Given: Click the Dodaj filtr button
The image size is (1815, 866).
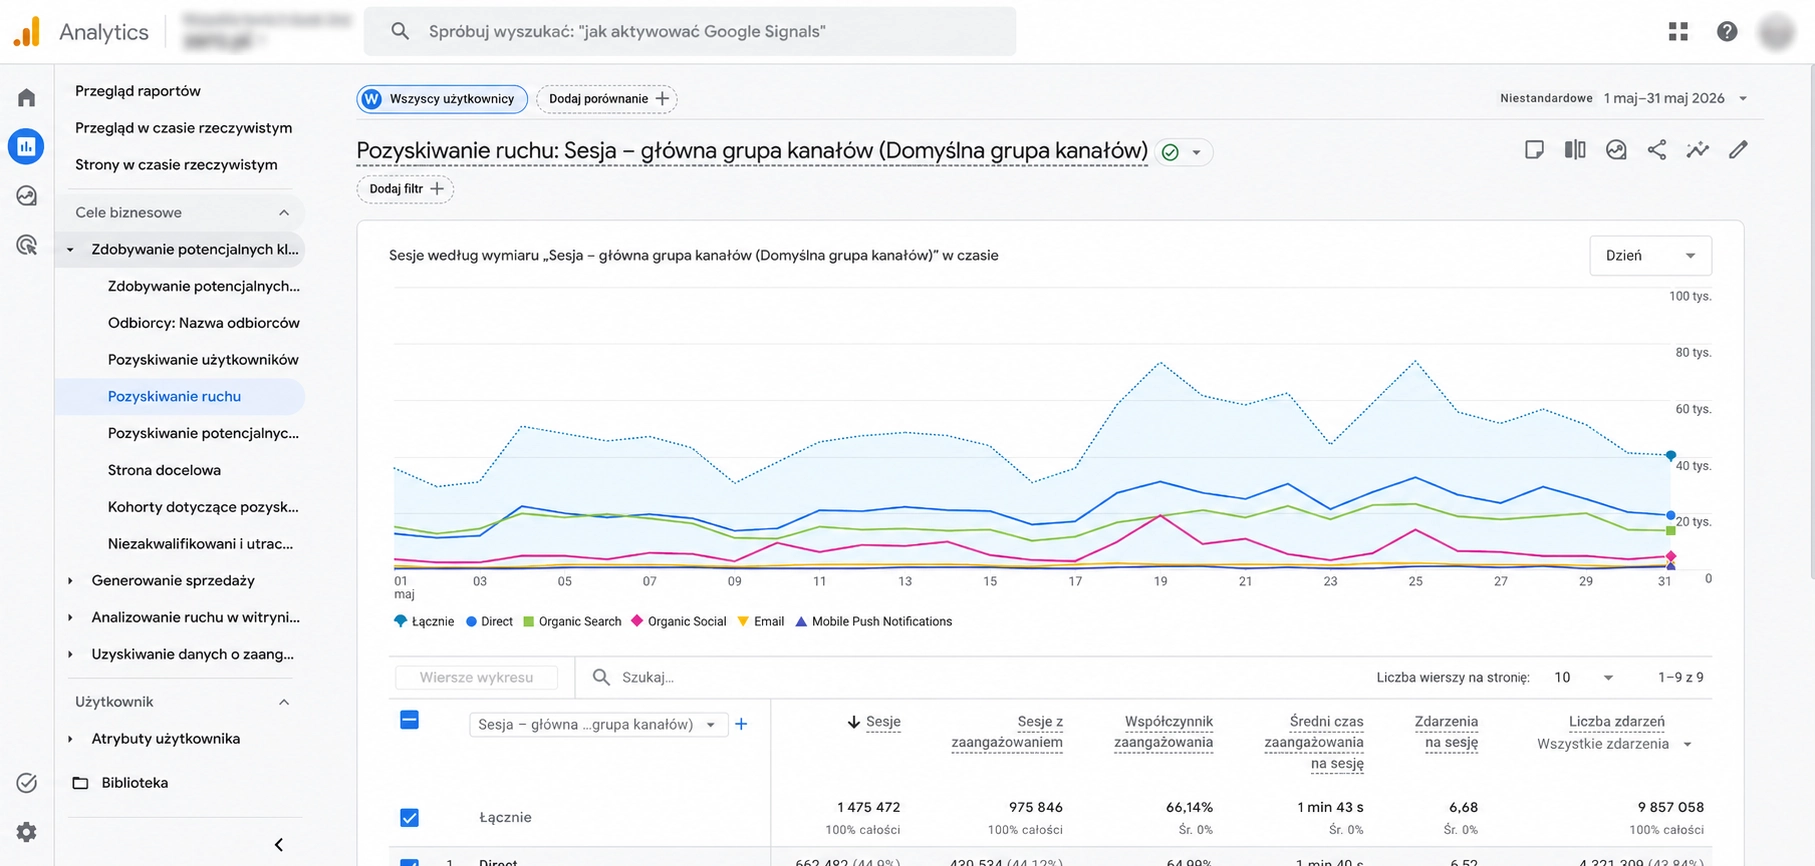Looking at the screenshot, I should (x=405, y=189).
